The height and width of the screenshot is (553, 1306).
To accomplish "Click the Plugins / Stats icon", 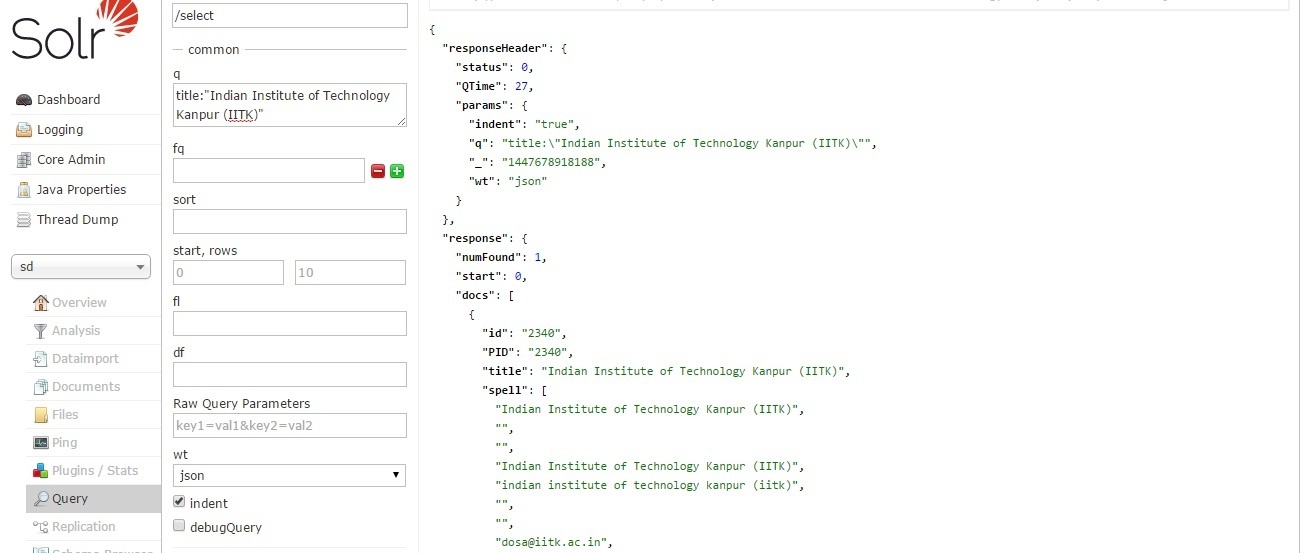I will 41,471.
